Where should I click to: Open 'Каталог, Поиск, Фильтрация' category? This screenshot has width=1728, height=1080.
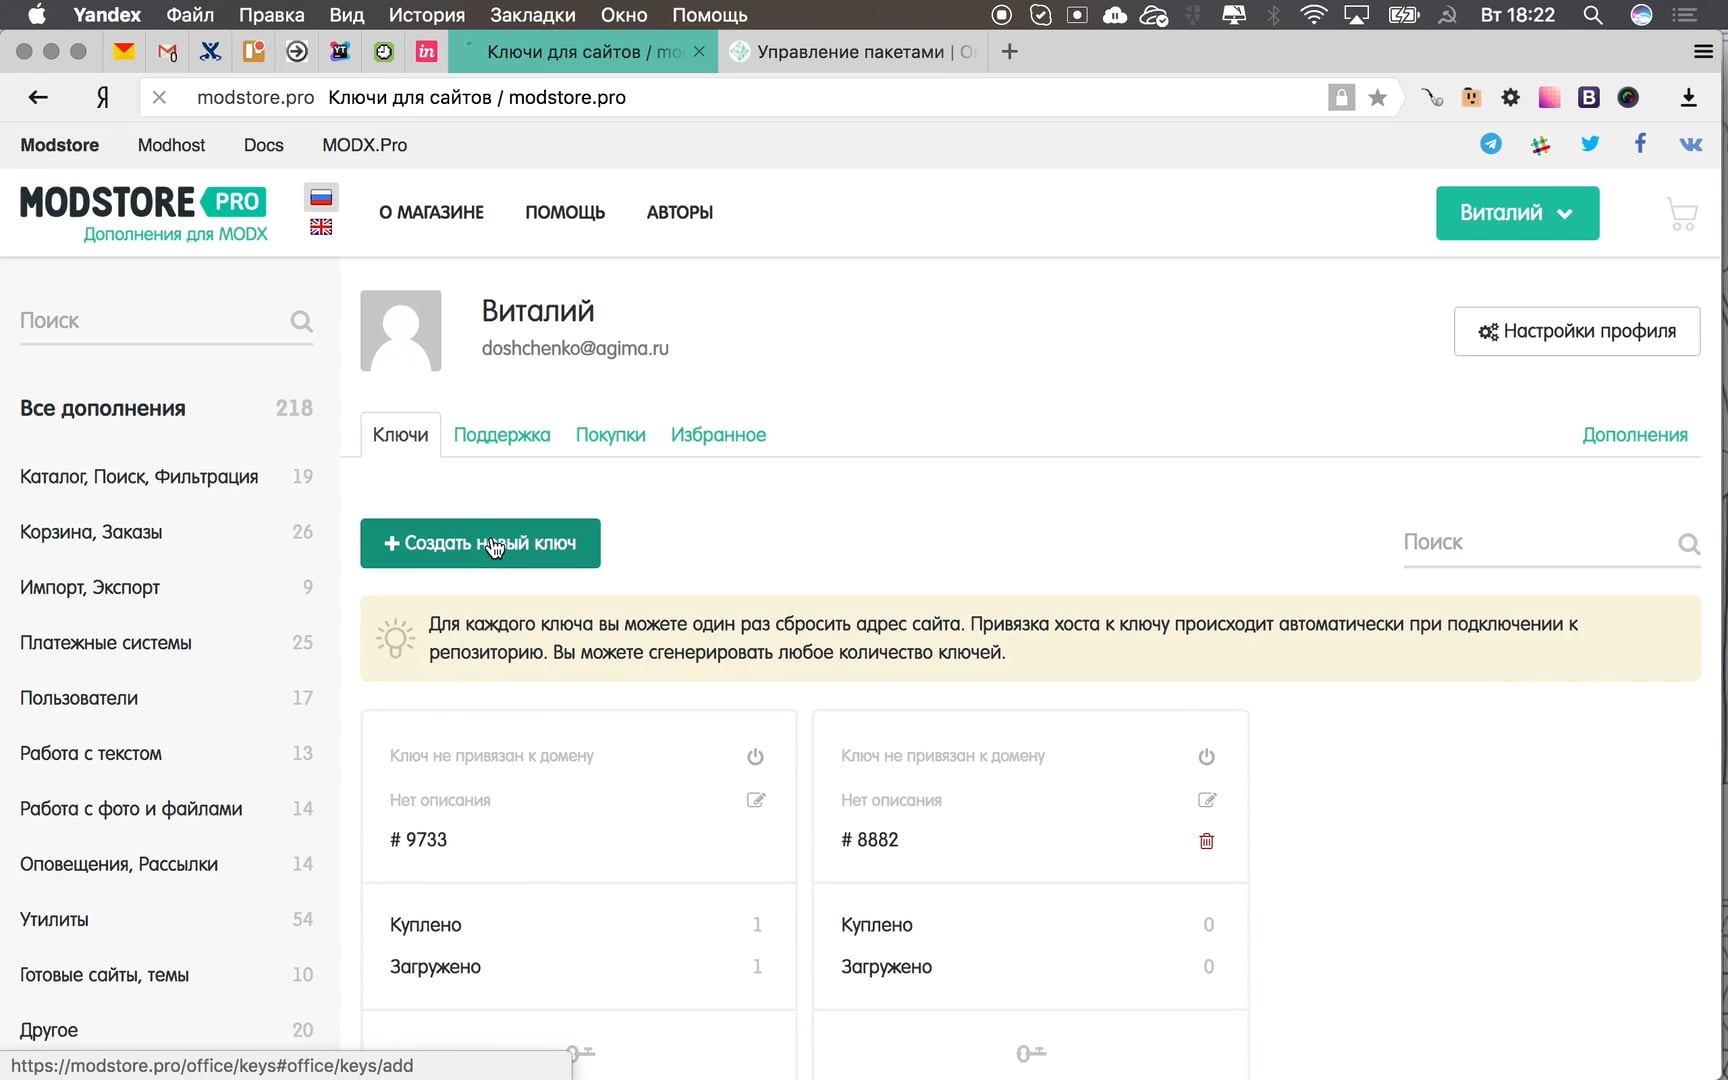click(x=166, y=476)
